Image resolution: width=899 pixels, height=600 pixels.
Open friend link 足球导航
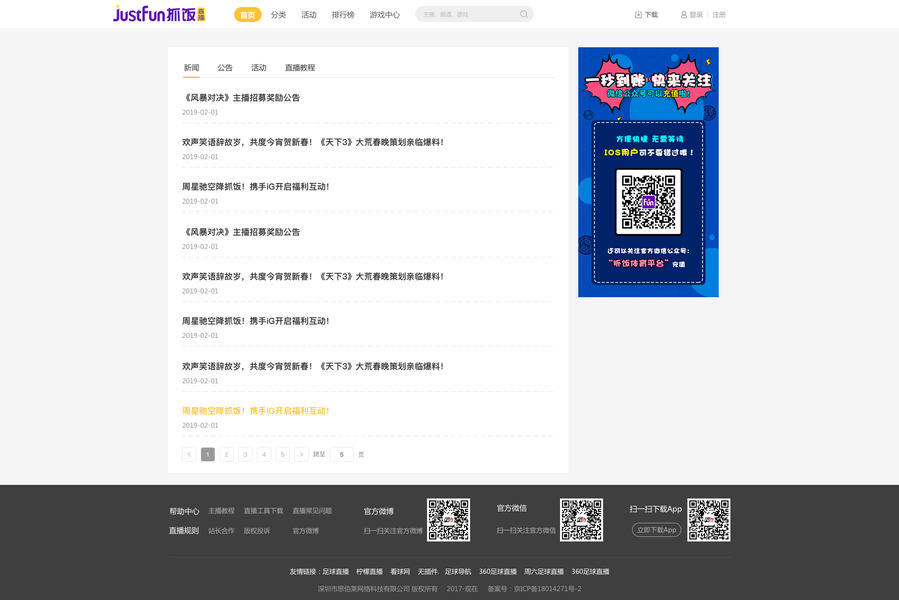click(x=458, y=571)
